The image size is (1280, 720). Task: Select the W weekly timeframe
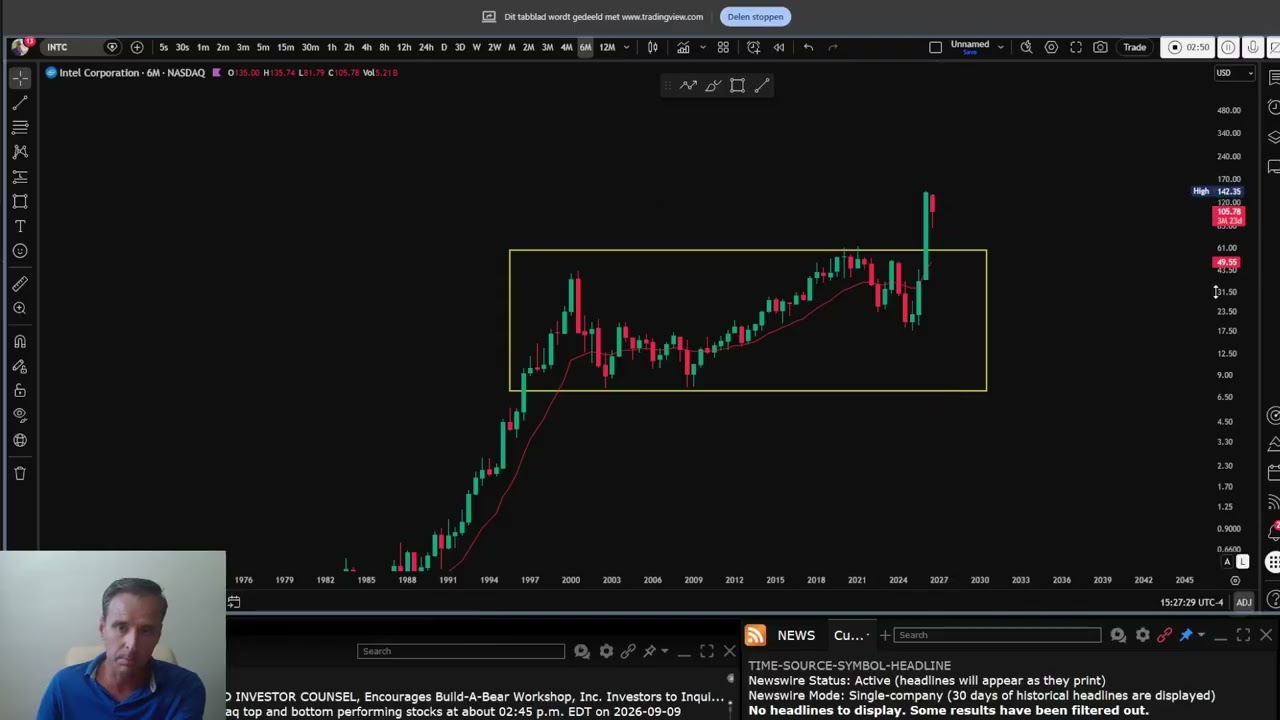click(x=476, y=47)
